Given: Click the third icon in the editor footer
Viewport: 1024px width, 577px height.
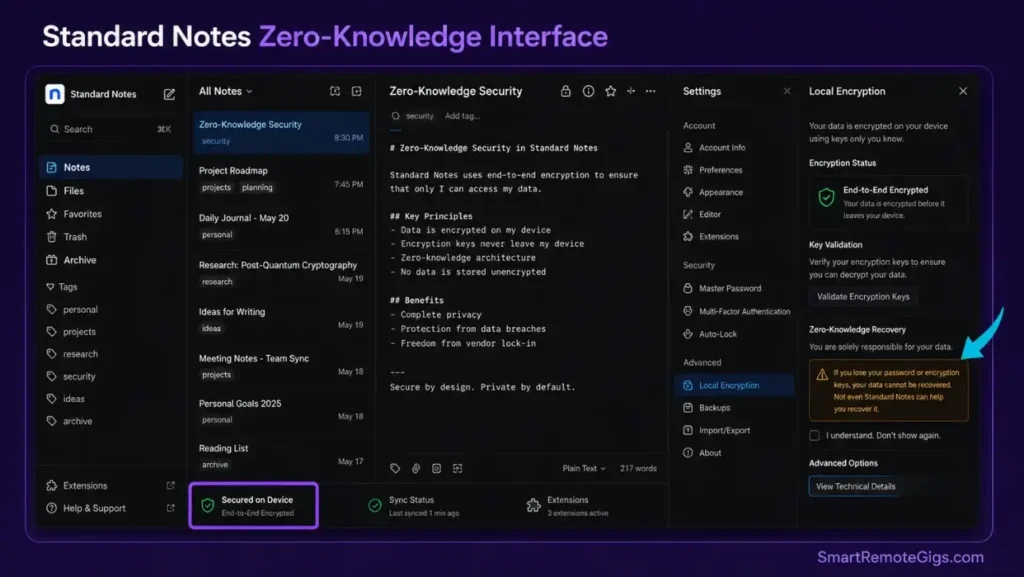Looking at the screenshot, I should 437,468.
